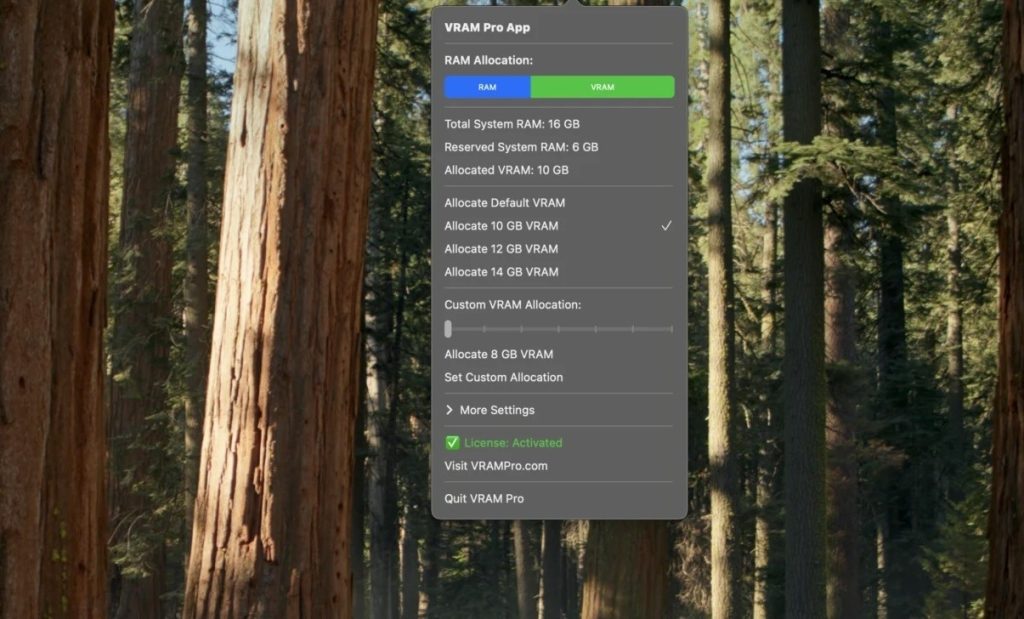Click the far right end of VRAM slider
The width and height of the screenshot is (1024, 619).
(x=671, y=329)
